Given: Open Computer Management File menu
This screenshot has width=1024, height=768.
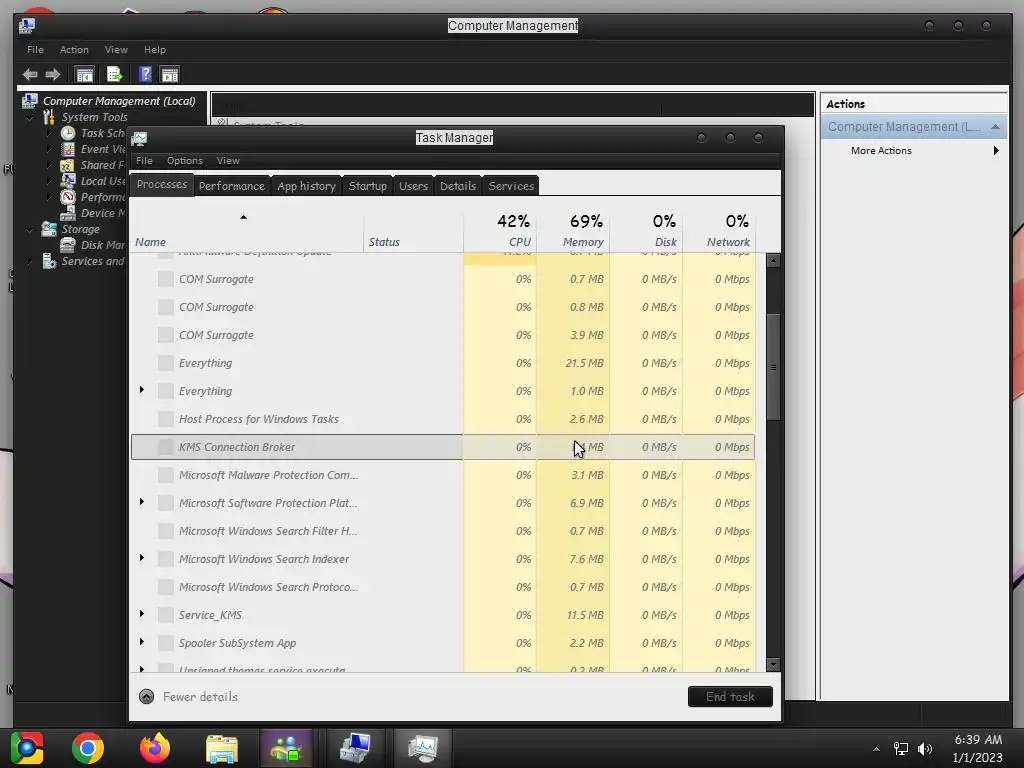Looking at the screenshot, I should (35, 50).
